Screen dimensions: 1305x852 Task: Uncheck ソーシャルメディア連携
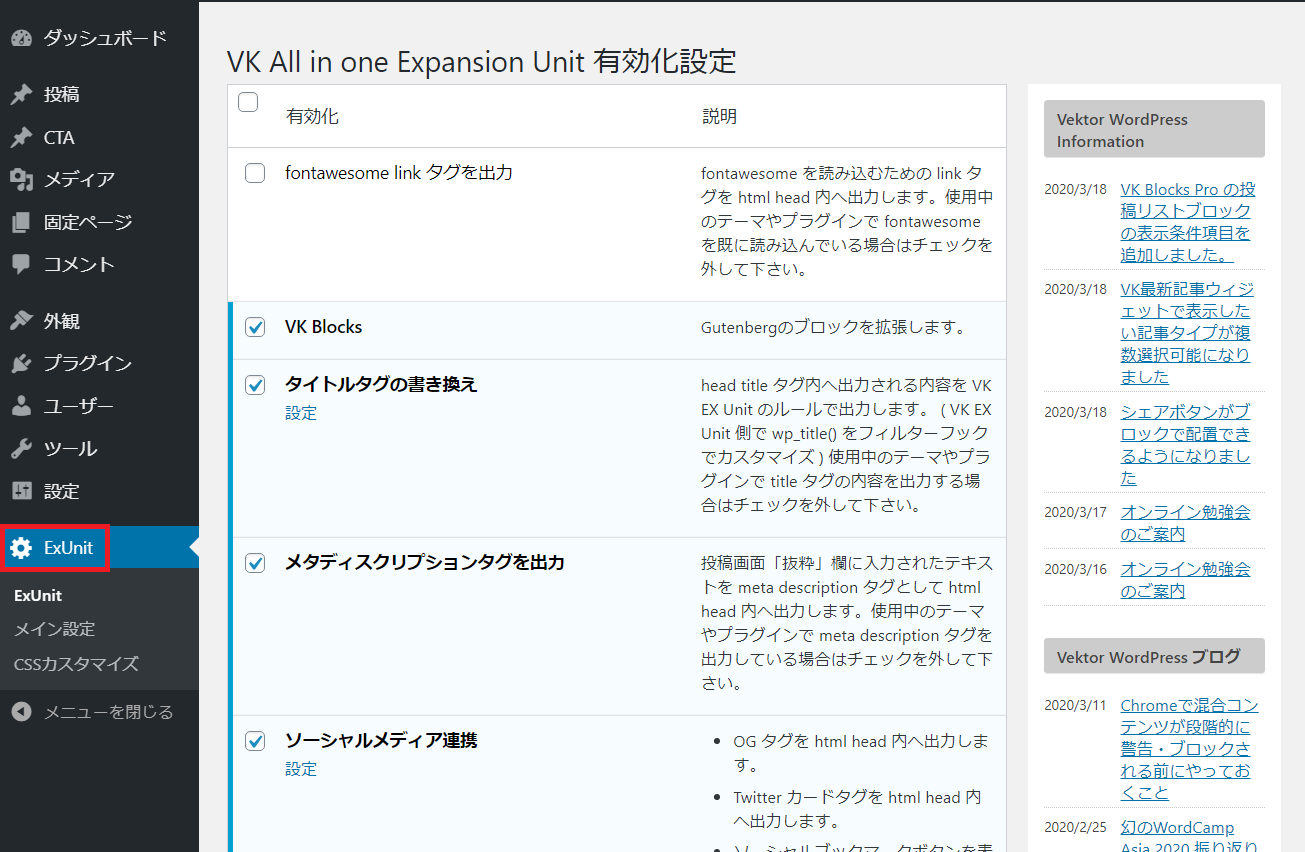pos(254,740)
